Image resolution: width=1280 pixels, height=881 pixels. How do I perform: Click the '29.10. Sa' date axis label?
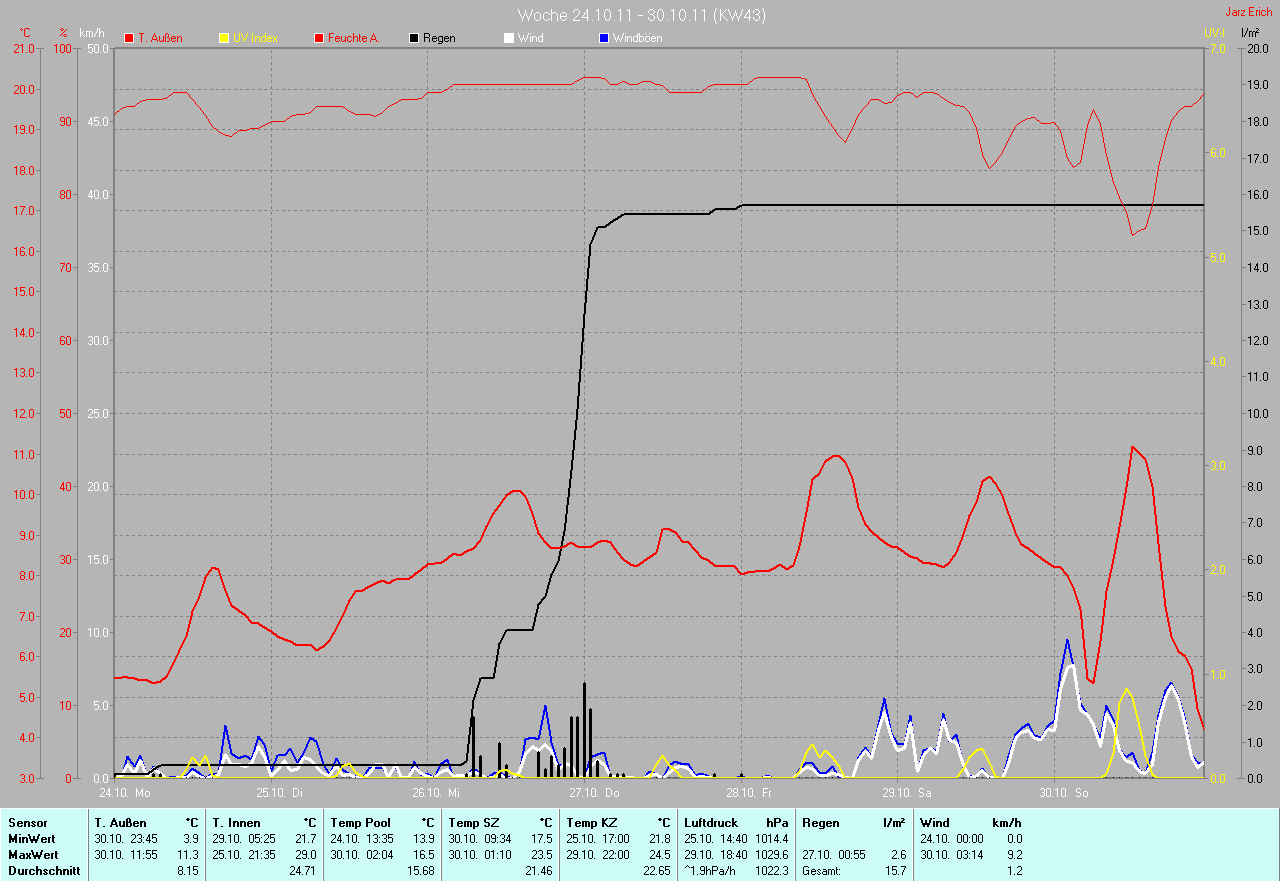point(907,792)
